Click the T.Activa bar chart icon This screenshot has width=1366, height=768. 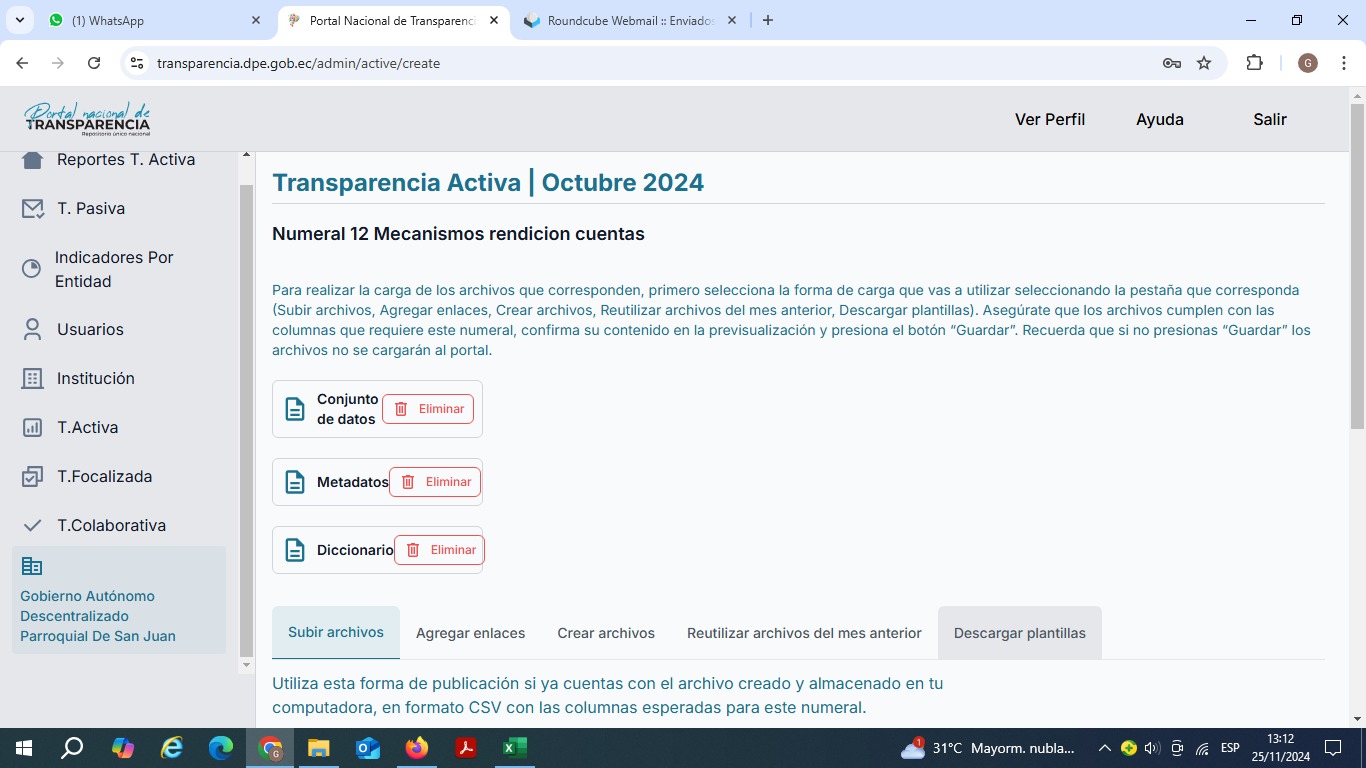[33, 427]
